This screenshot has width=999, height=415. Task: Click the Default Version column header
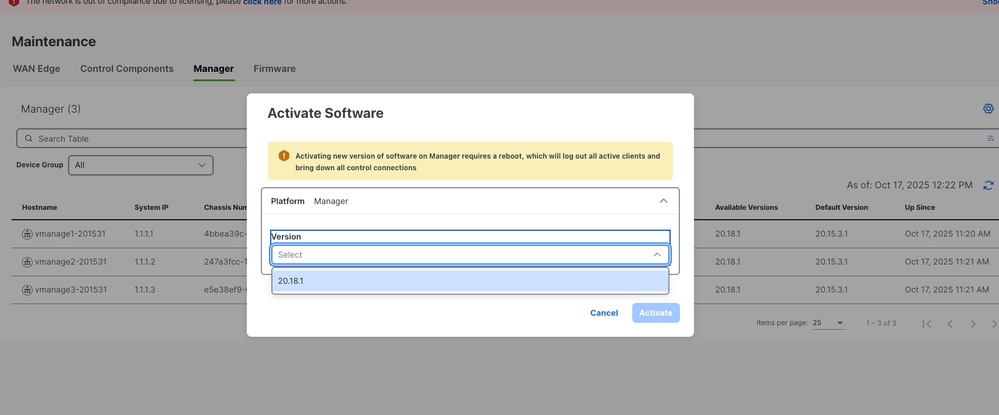[842, 208]
